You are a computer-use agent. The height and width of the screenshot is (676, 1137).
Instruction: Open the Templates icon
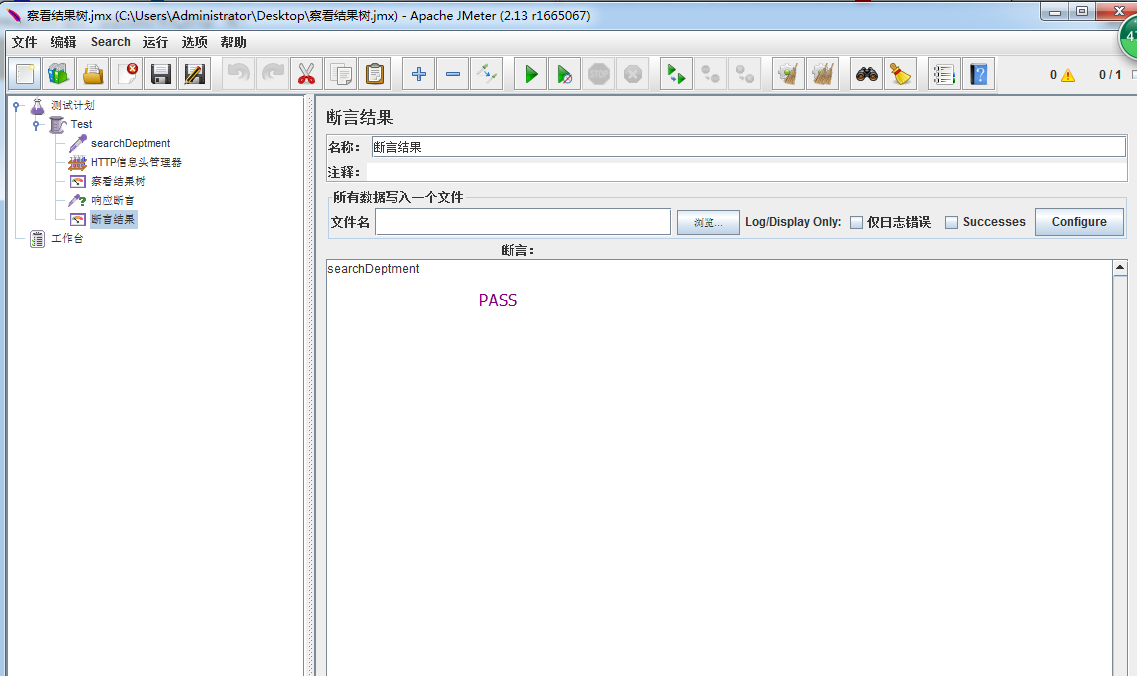click(x=59, y=74)
